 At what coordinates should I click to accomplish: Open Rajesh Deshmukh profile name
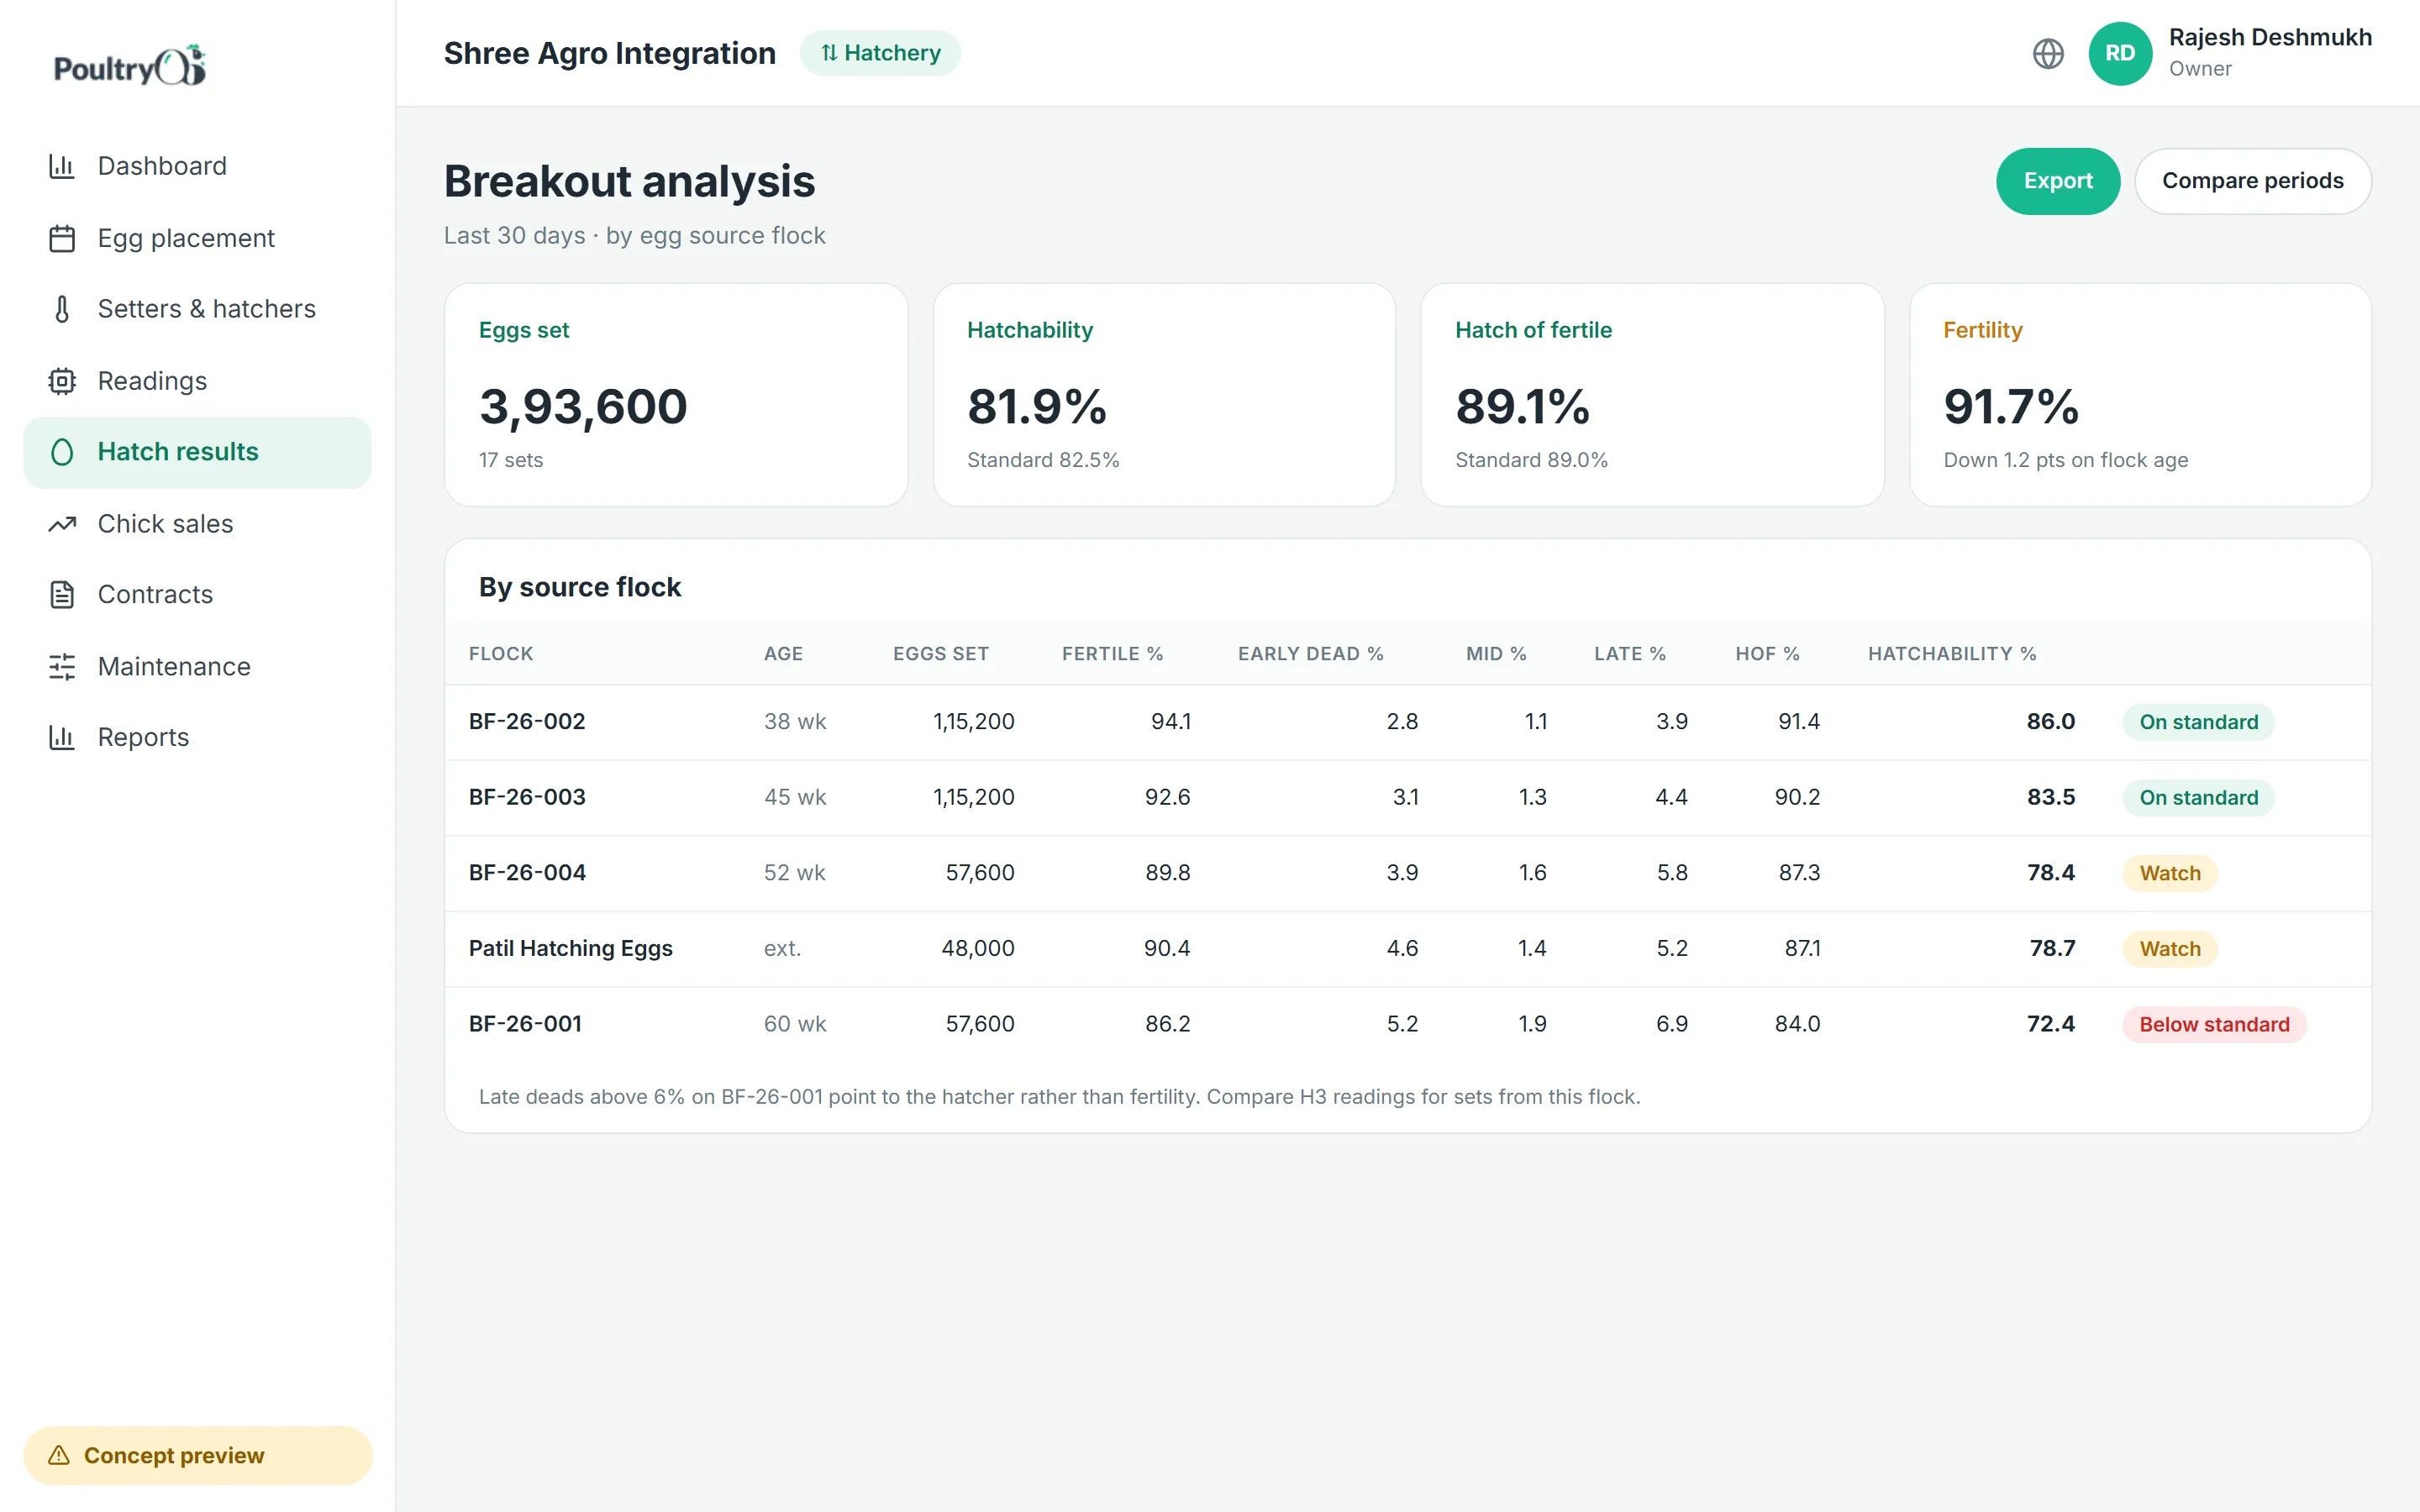(x=2270, y=38)
